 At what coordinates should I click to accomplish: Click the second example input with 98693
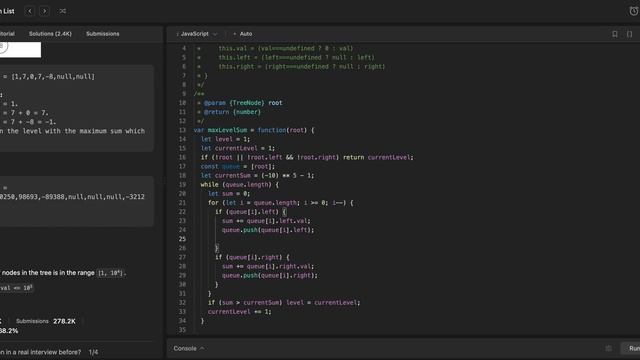(72, 197)
